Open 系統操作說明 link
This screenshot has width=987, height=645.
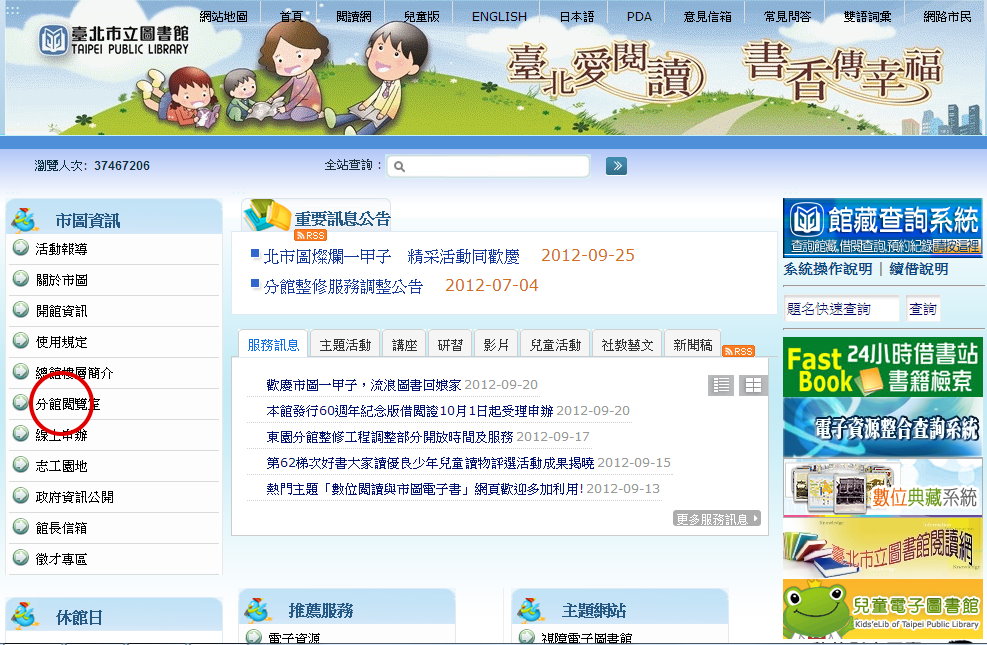828,269
